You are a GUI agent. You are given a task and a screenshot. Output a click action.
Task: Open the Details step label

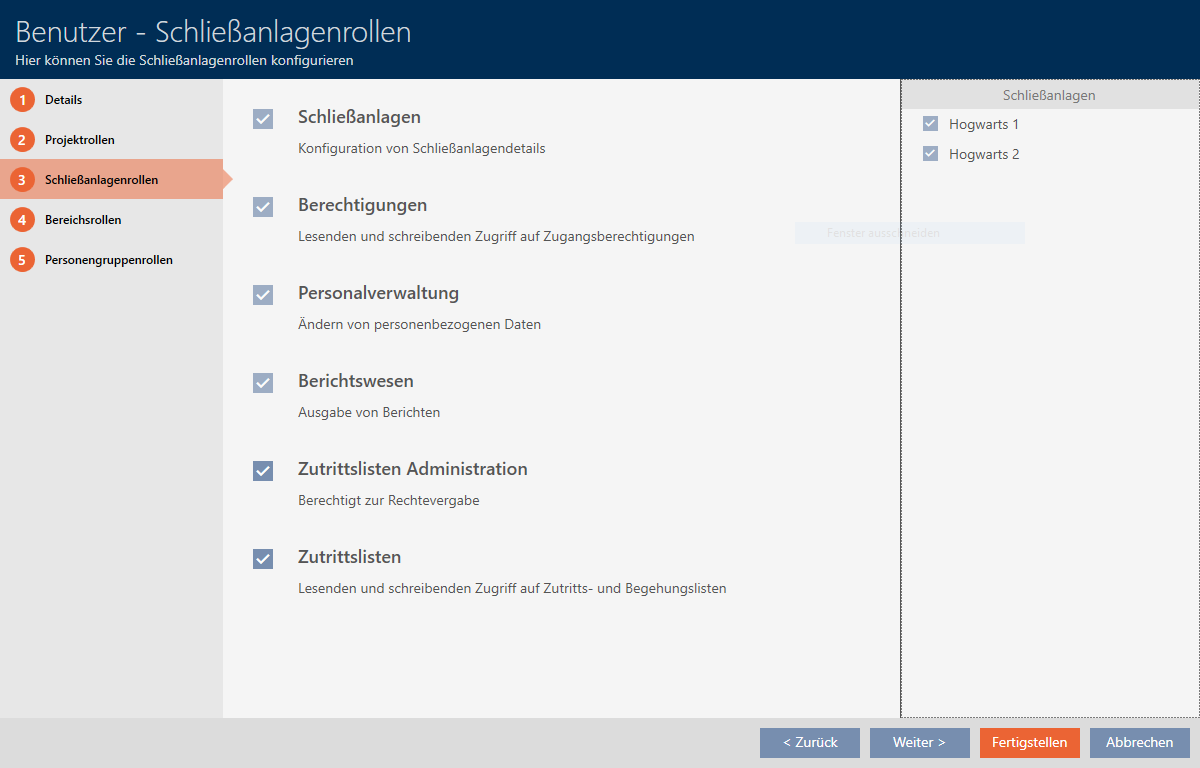click(64, 100)
